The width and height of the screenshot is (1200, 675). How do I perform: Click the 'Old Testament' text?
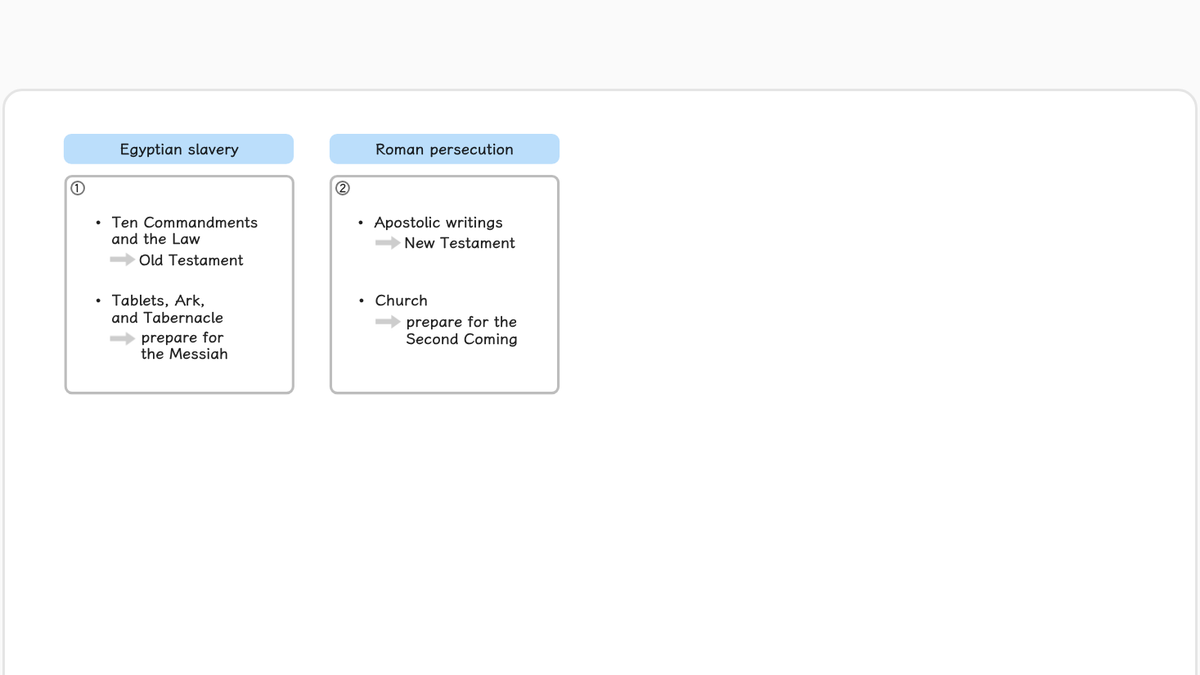(x=191, y=260)
